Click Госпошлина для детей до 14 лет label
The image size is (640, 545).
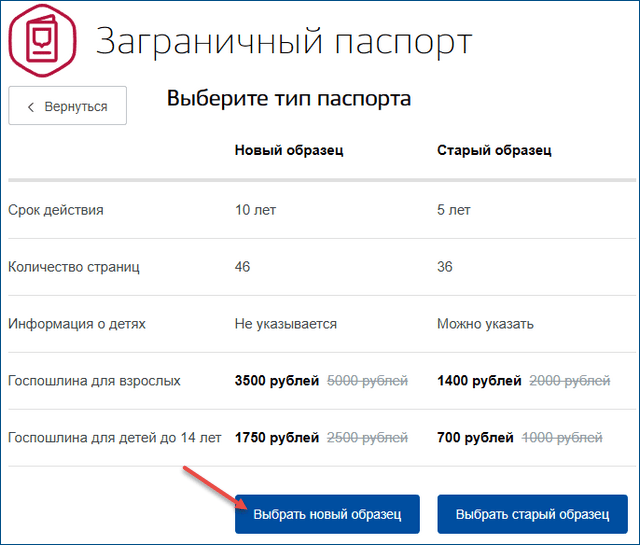click(x=115, y=438)
